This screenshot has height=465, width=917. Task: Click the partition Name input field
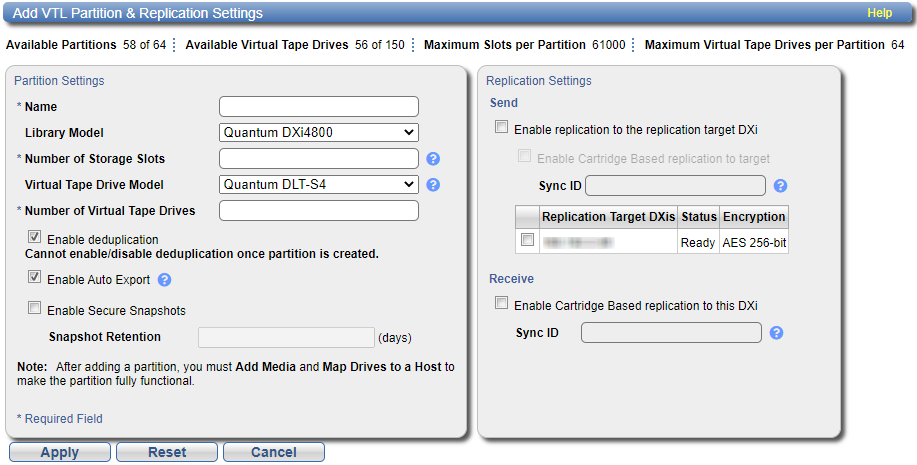[318, 107]
